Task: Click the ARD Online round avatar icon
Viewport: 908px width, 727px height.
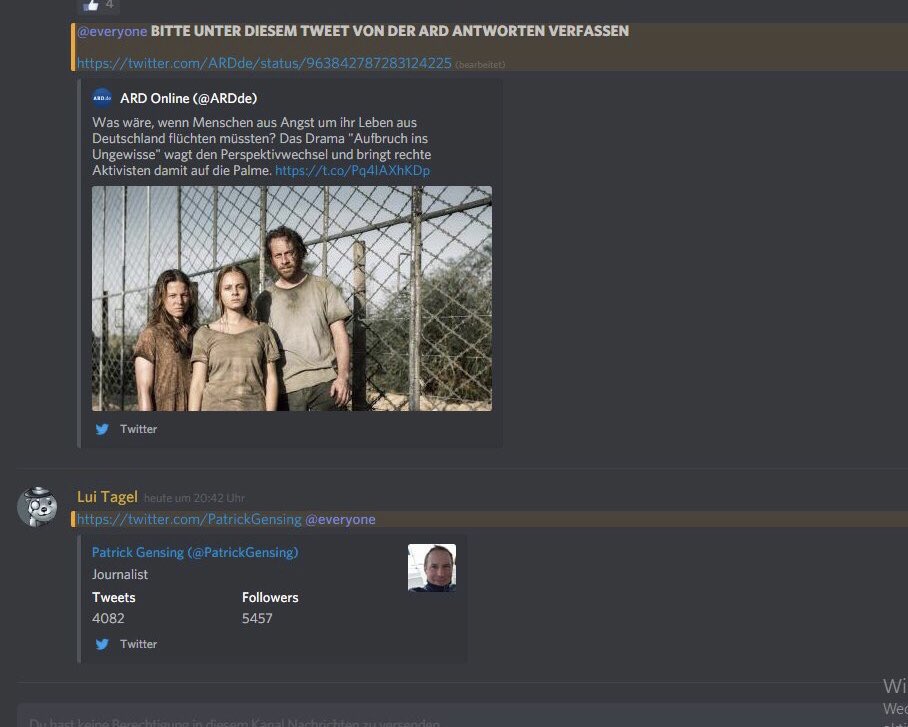Action: [102, 98]
